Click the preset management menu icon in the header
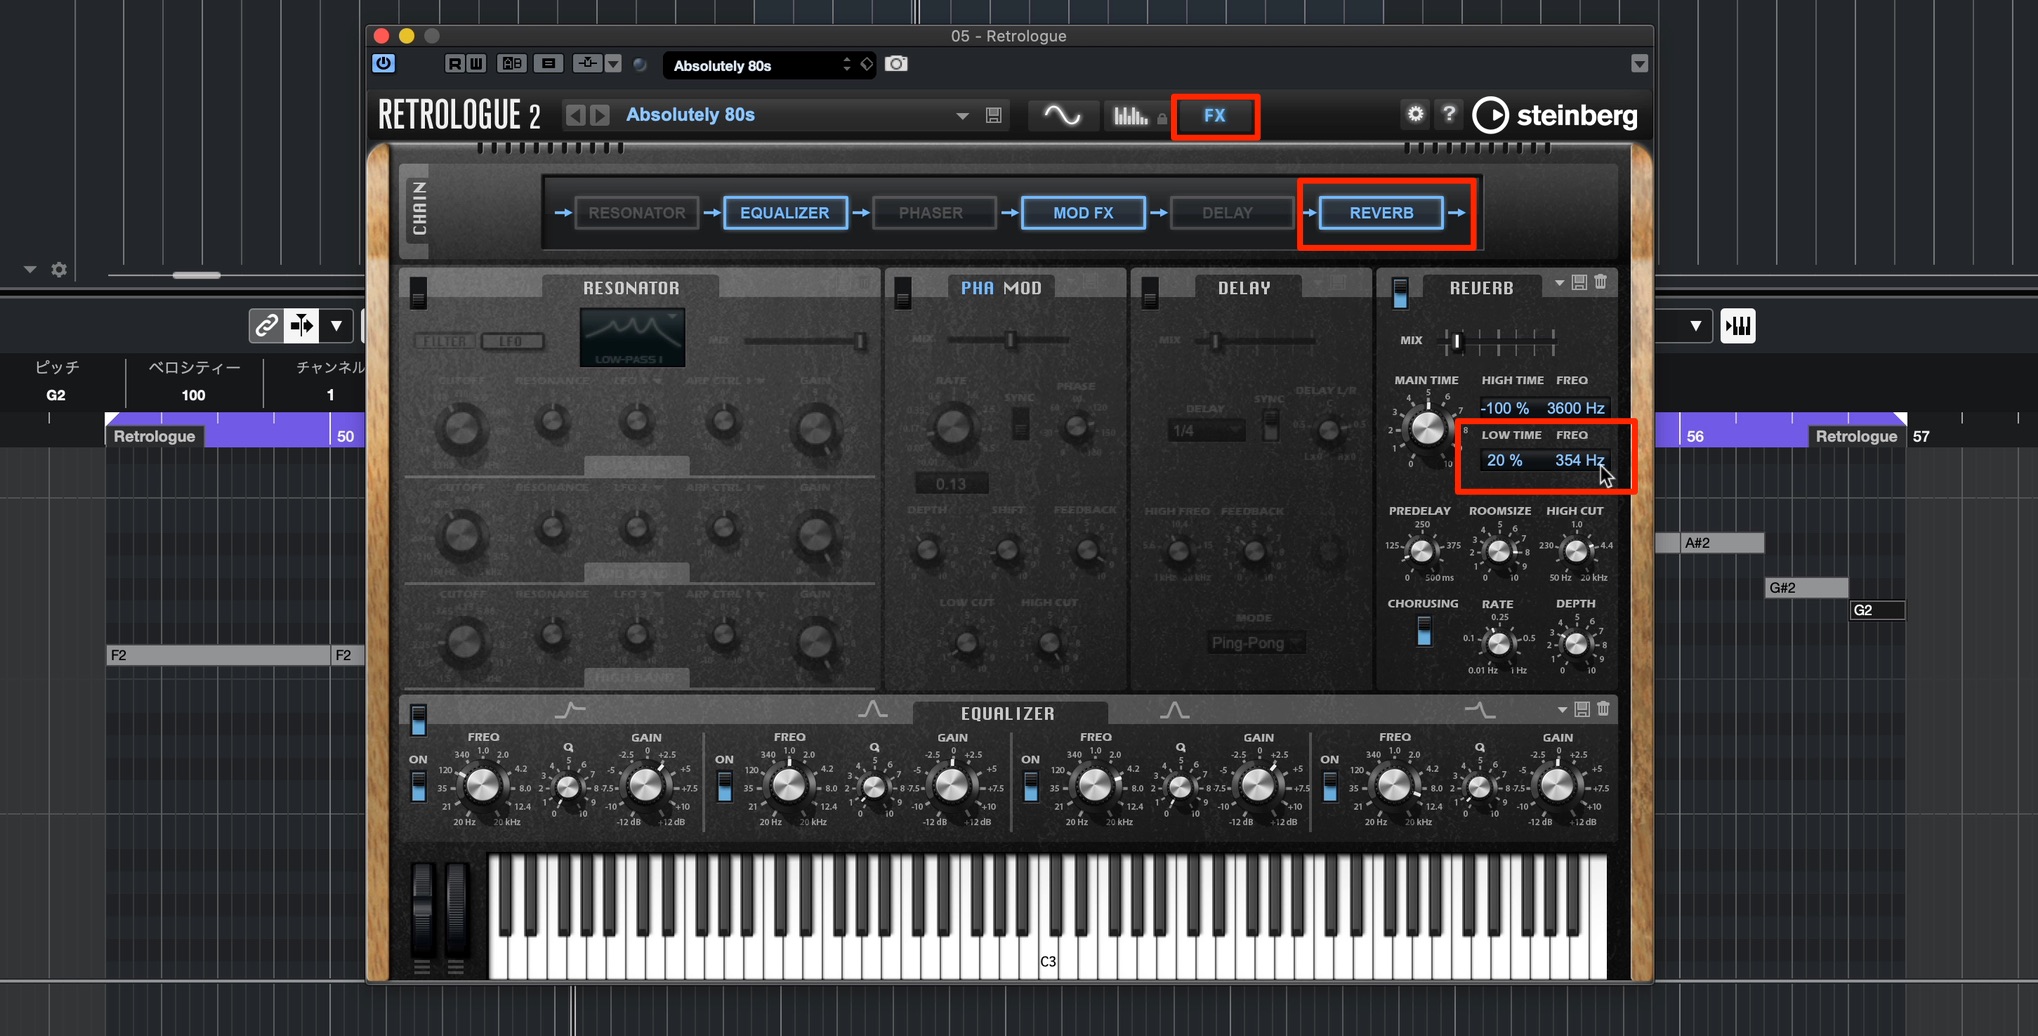 548,64
